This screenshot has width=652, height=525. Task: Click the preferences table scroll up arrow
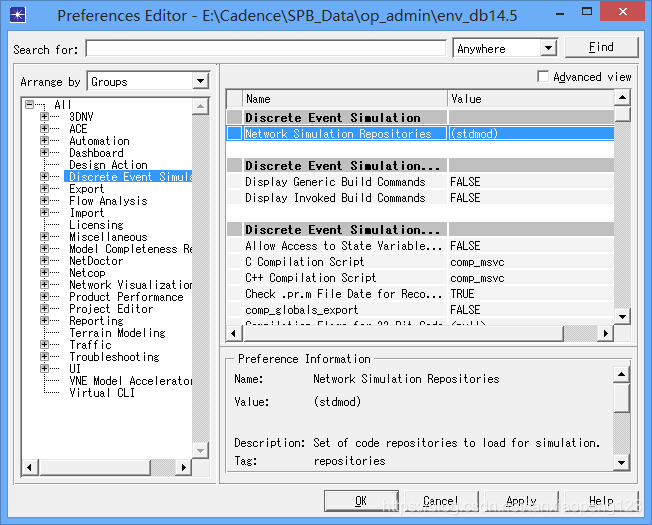pyautogui.click(x=622, y=98)
